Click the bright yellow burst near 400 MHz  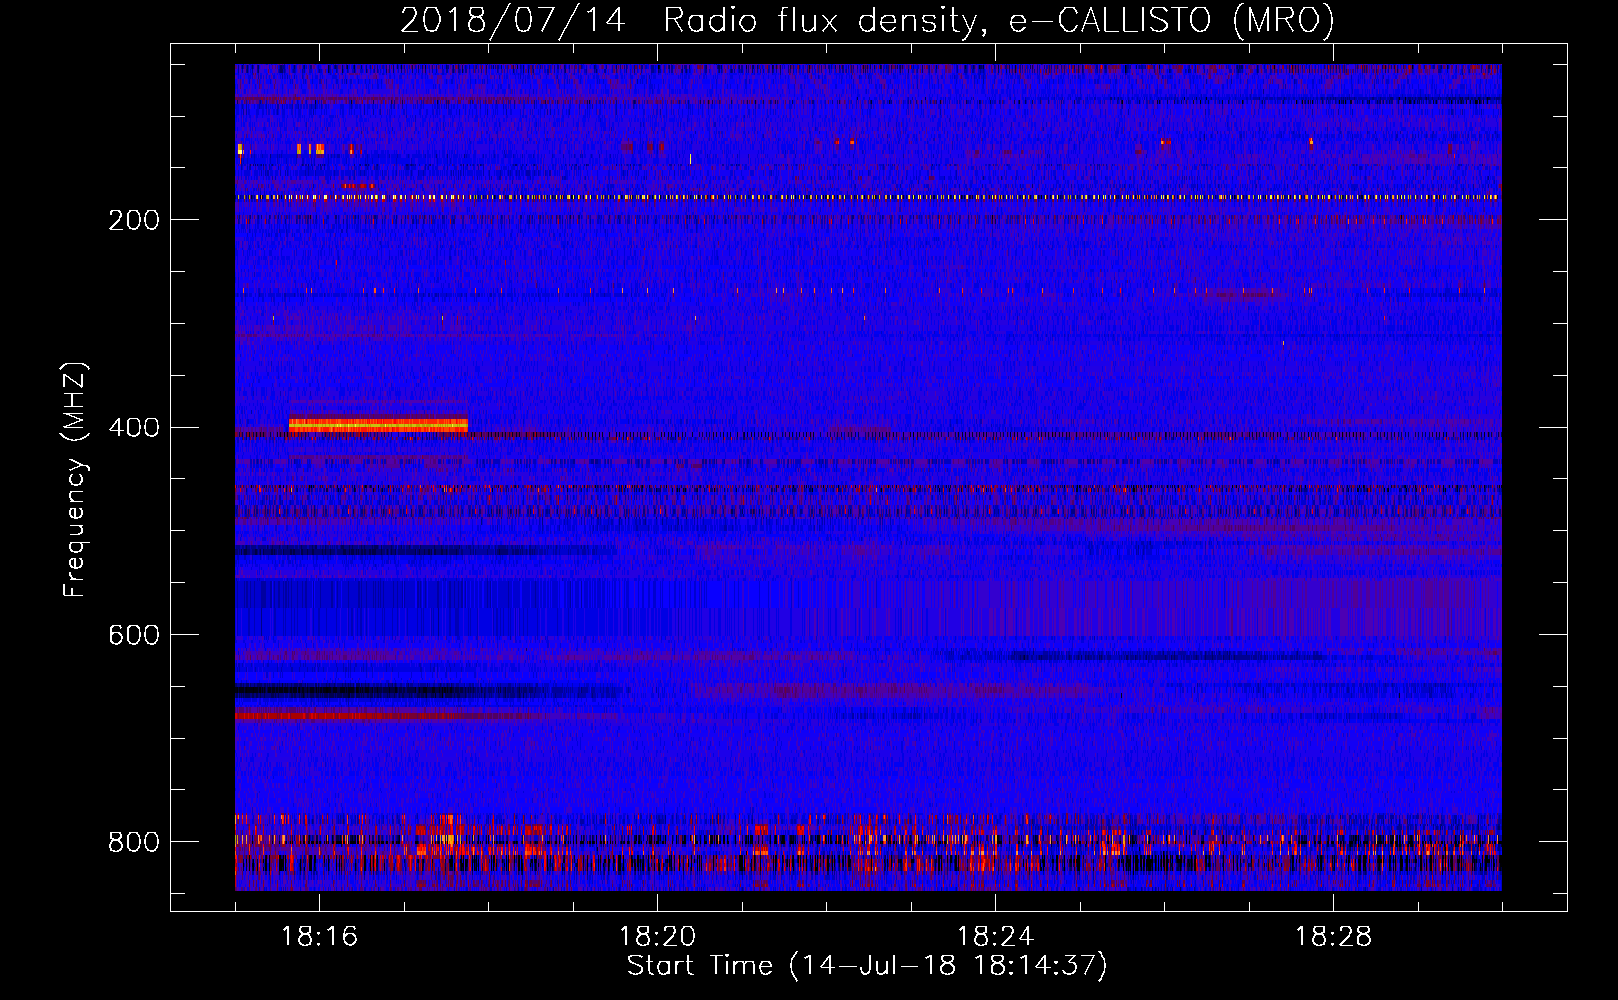point(378,425)
